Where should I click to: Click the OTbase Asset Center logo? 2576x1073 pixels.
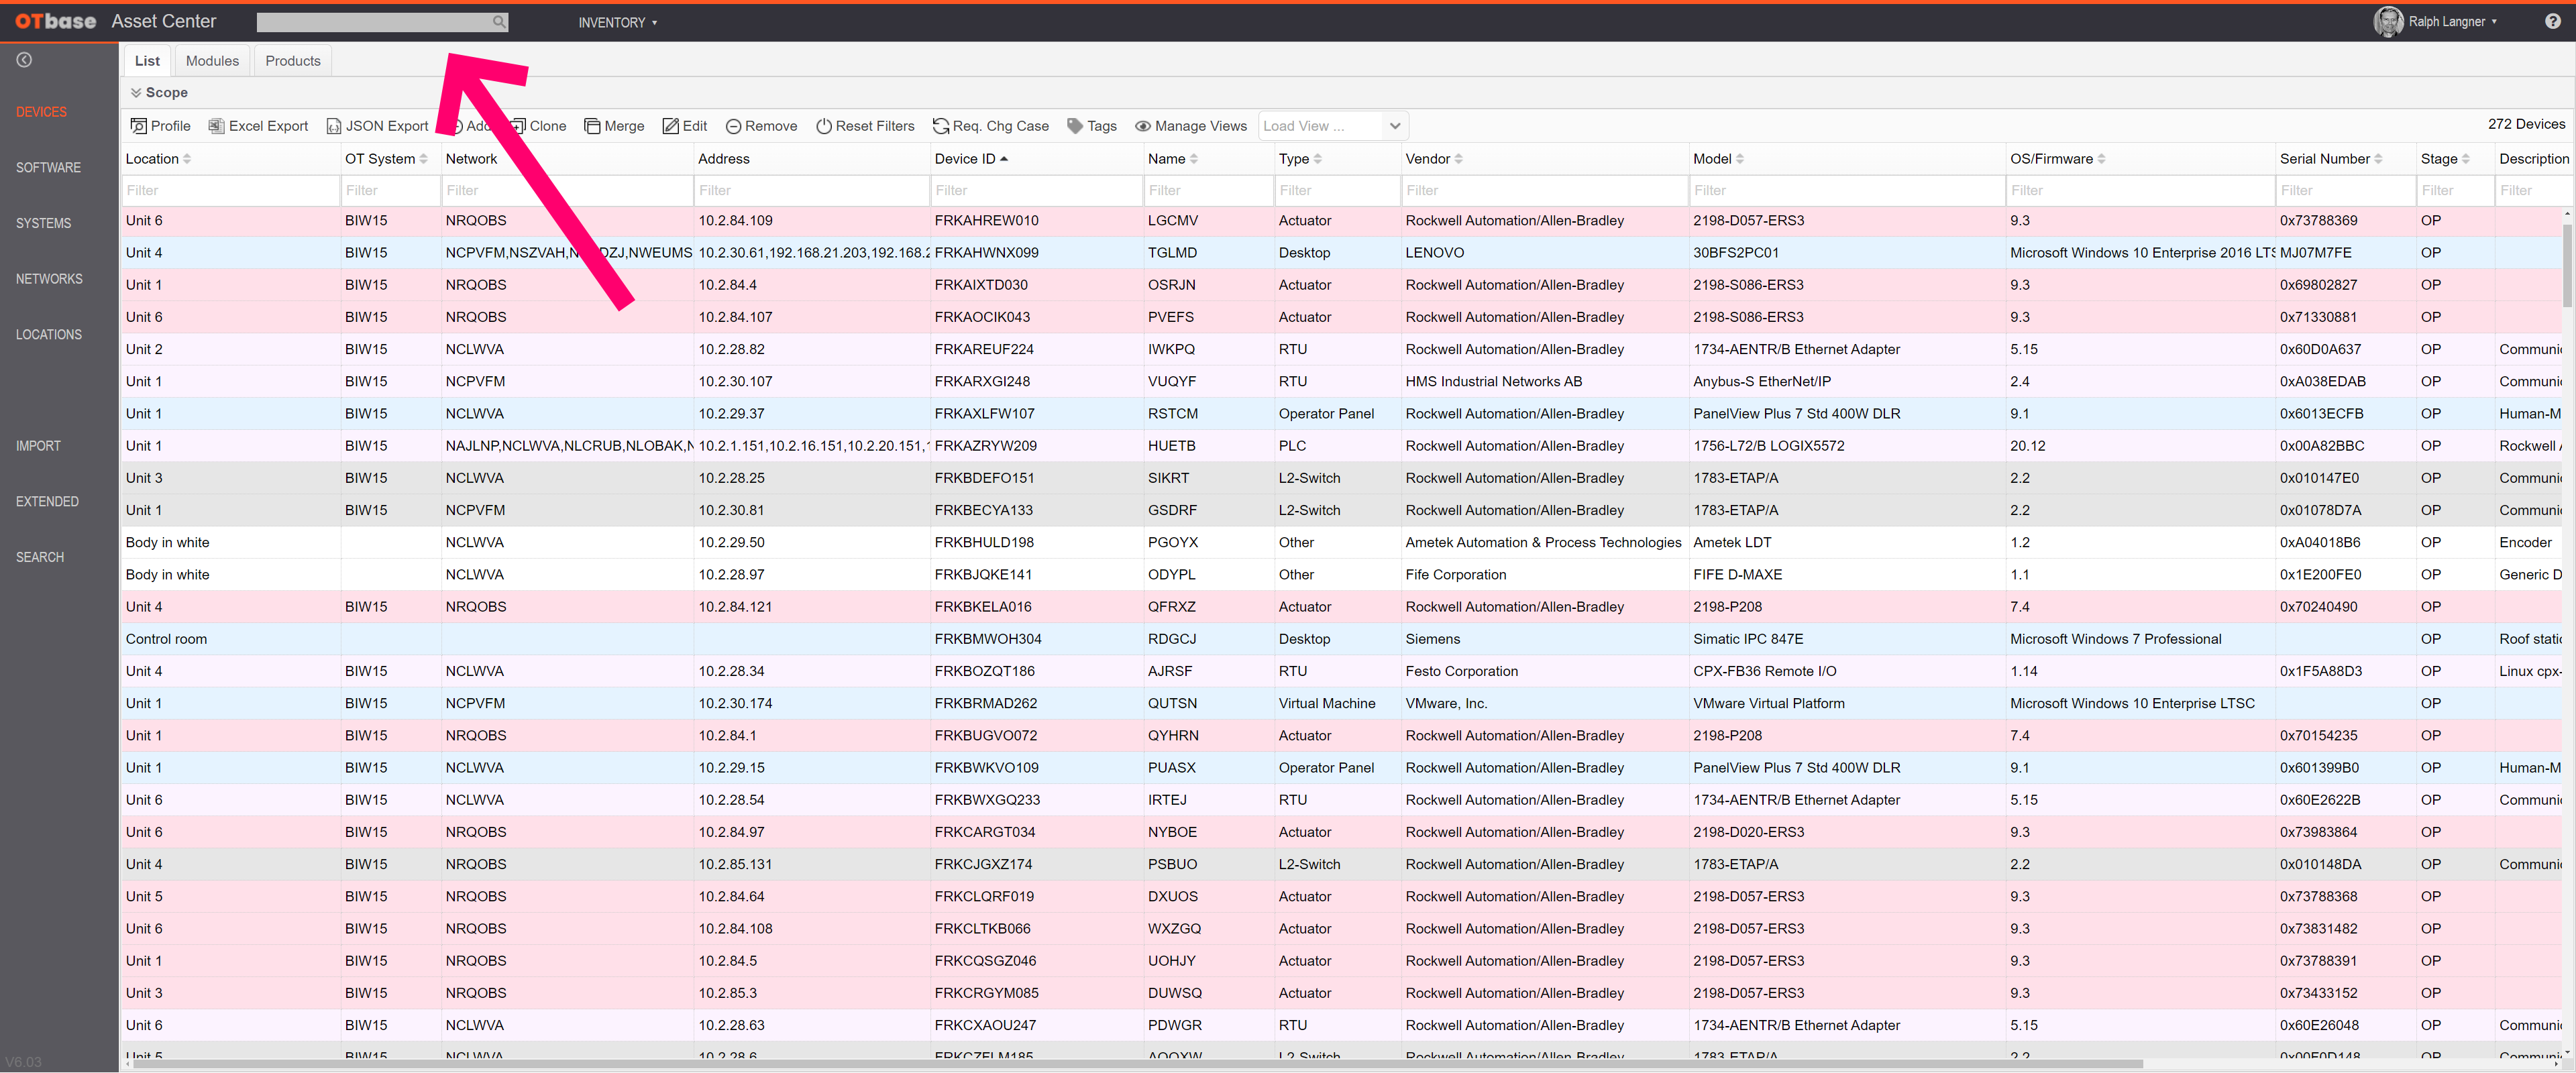pyautogui.click(x=115, y=21)
